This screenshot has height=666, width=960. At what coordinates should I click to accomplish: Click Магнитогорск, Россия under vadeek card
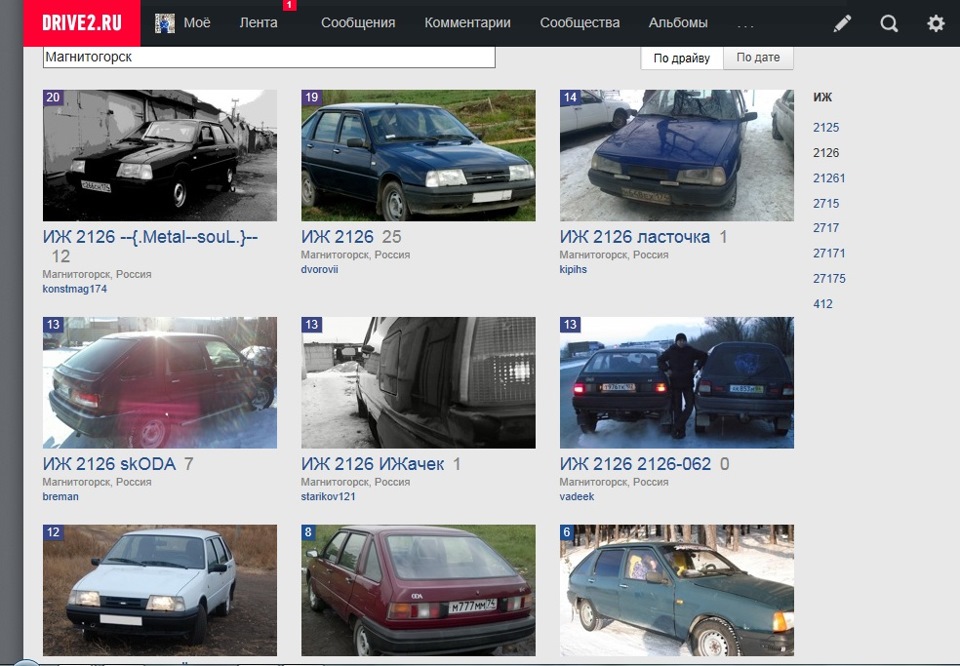click(614, 482)
